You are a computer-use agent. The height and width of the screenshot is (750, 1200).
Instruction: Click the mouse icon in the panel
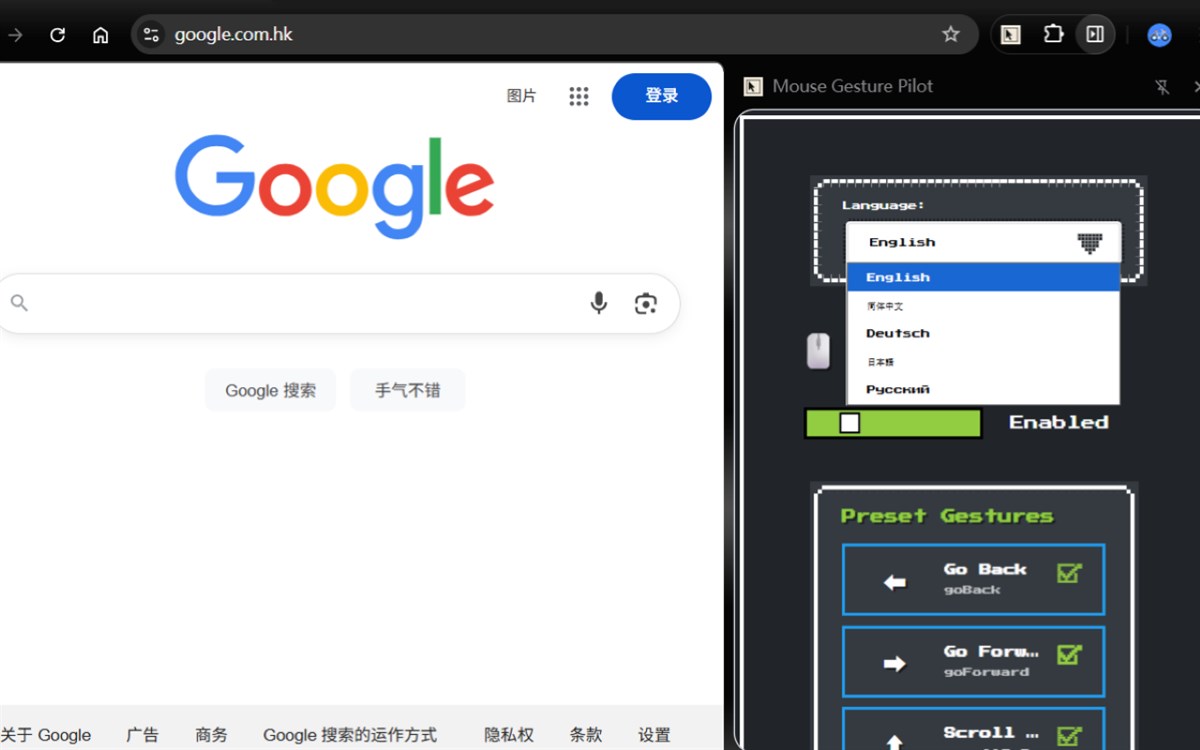pos(818,351)
